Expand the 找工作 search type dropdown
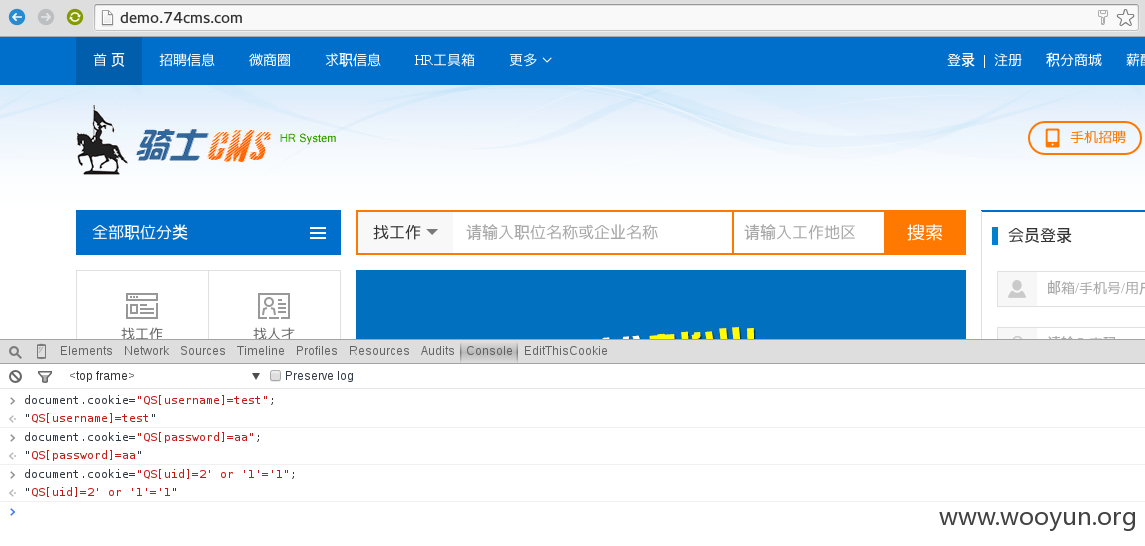 405,233
